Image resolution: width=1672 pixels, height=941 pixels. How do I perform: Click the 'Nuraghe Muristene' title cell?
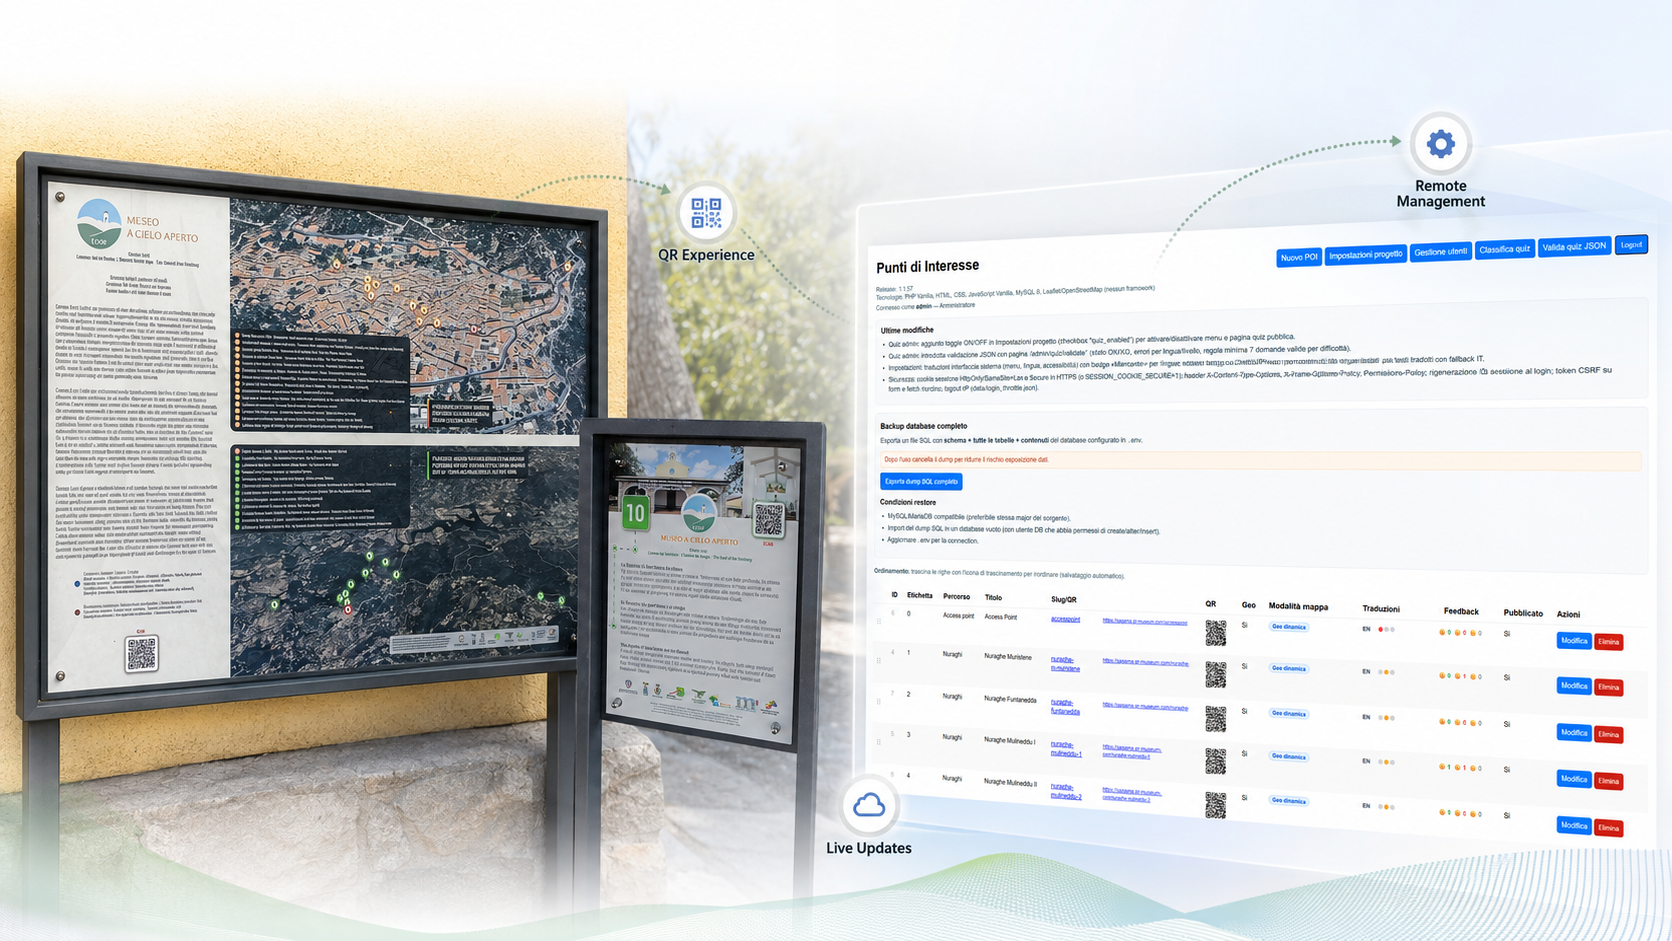[1007, 657]
